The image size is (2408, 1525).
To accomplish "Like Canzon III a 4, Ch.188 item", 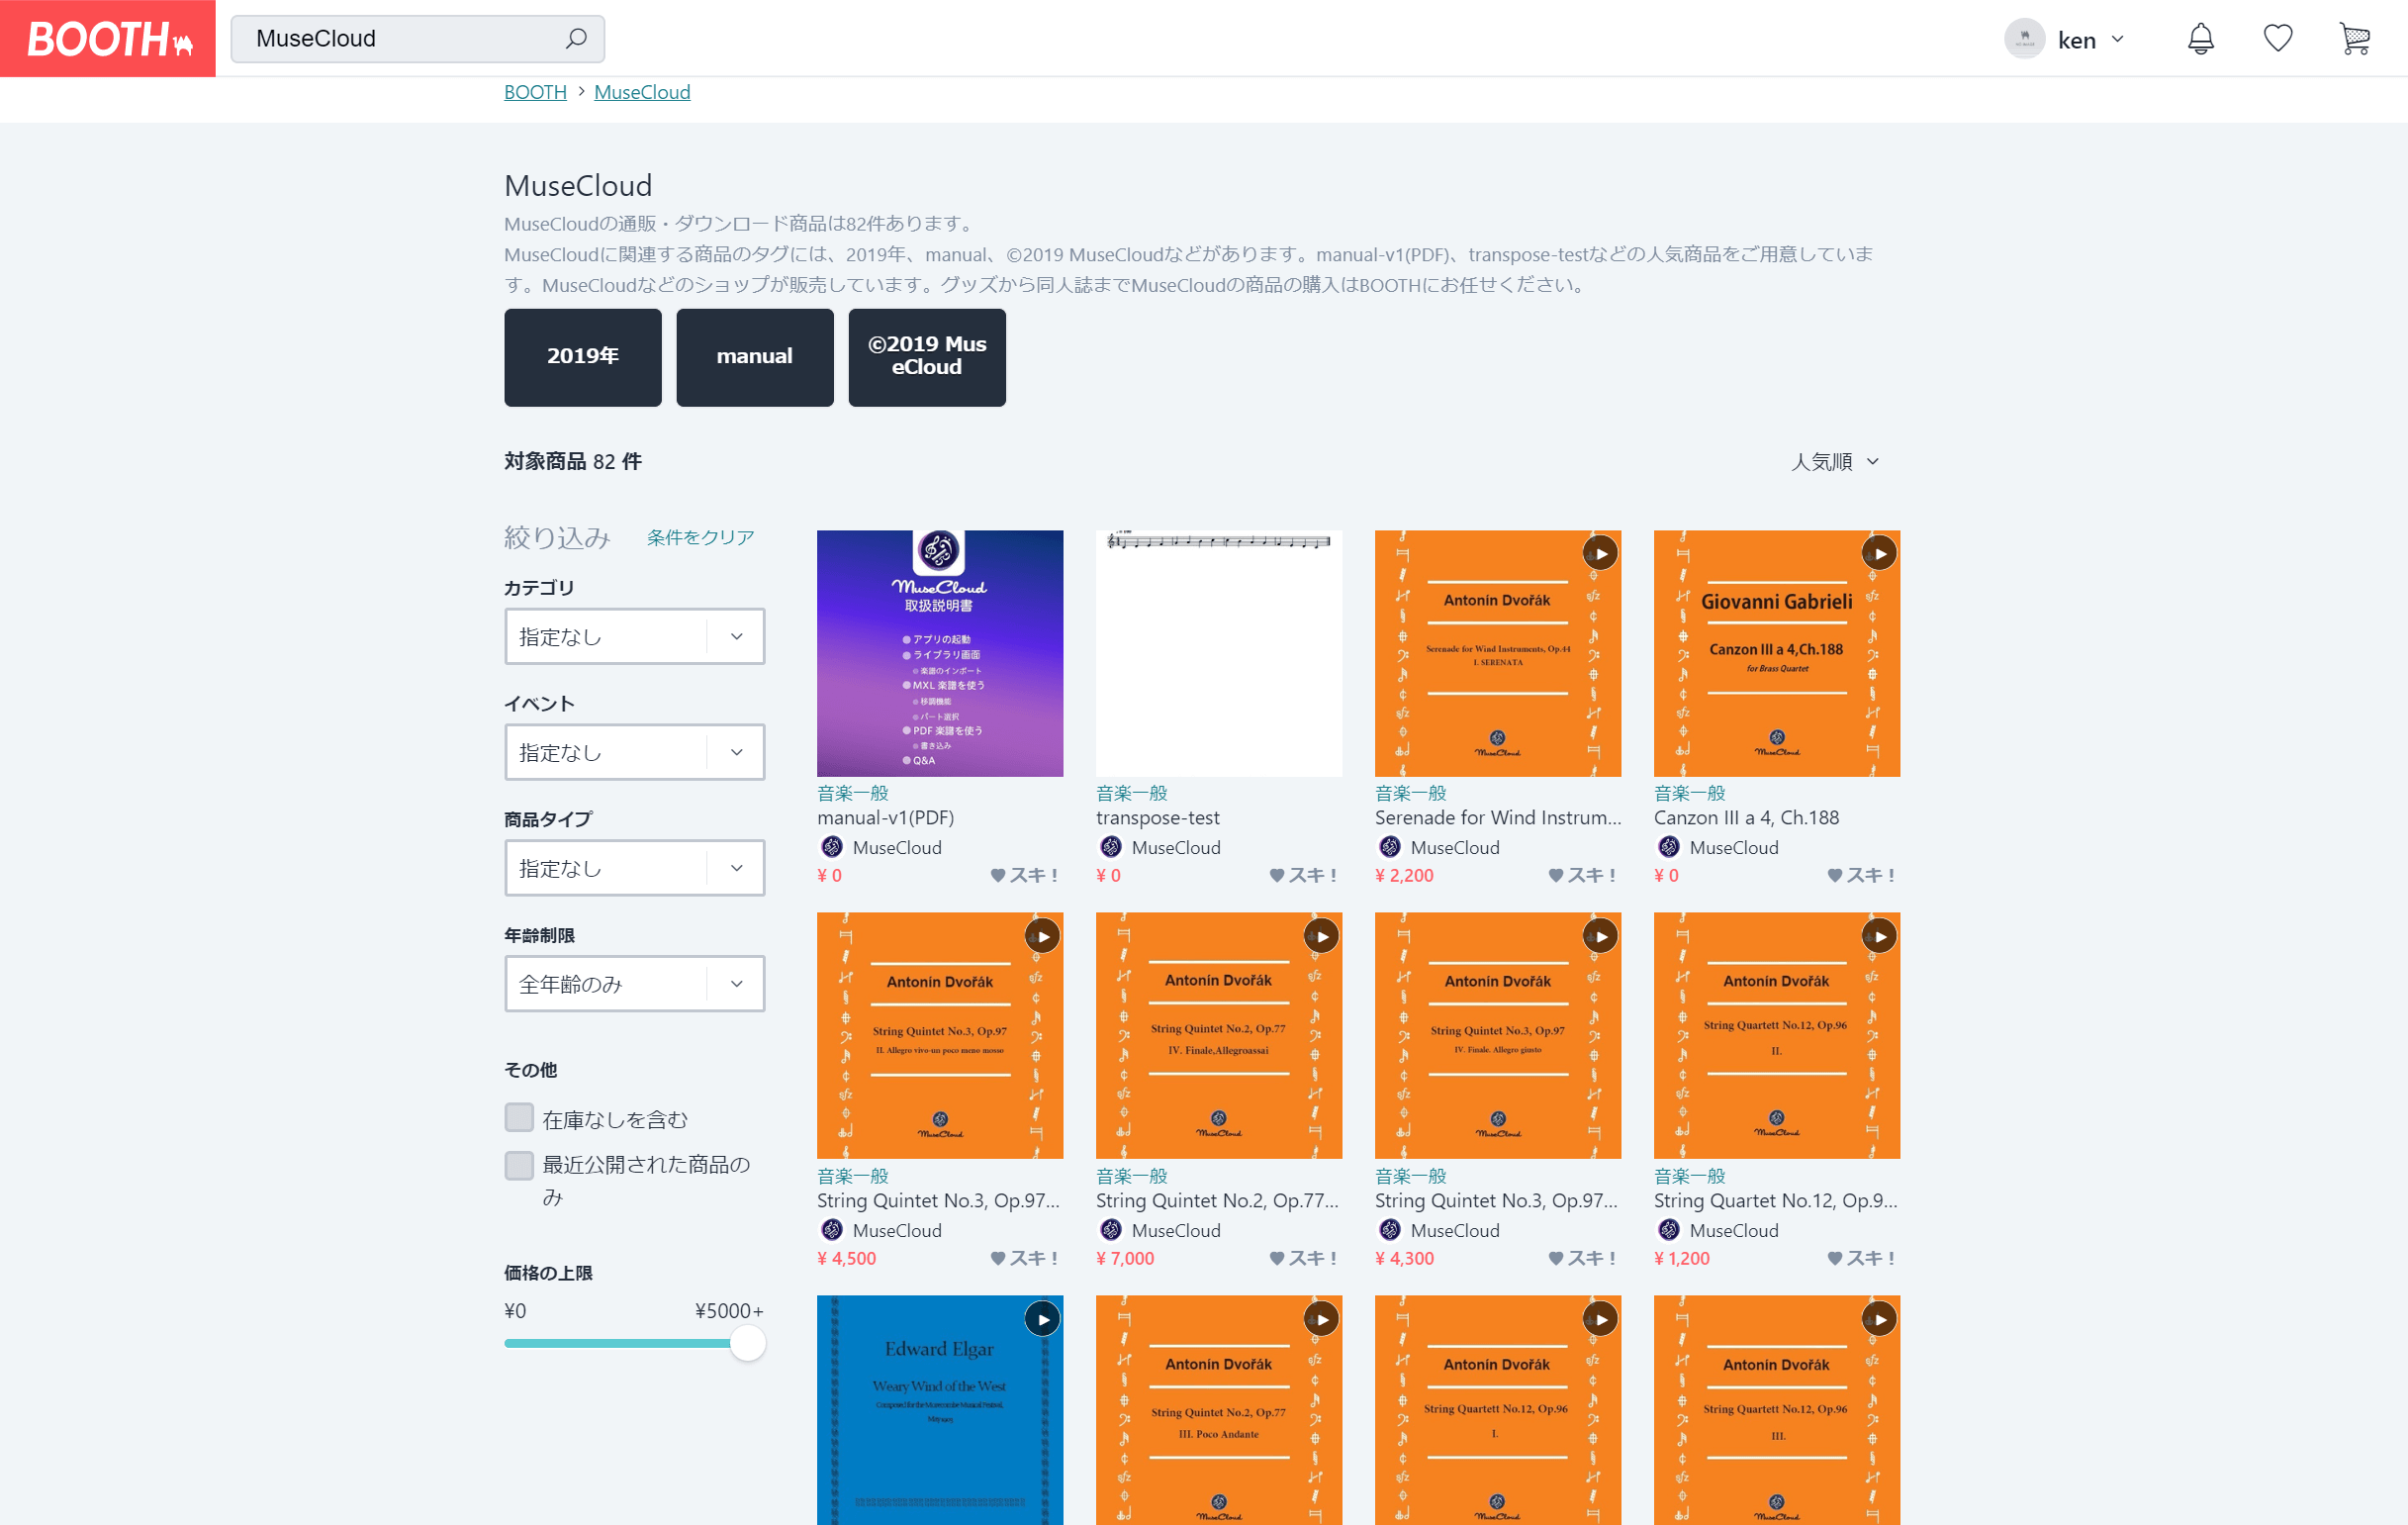I will [1861, 875].
